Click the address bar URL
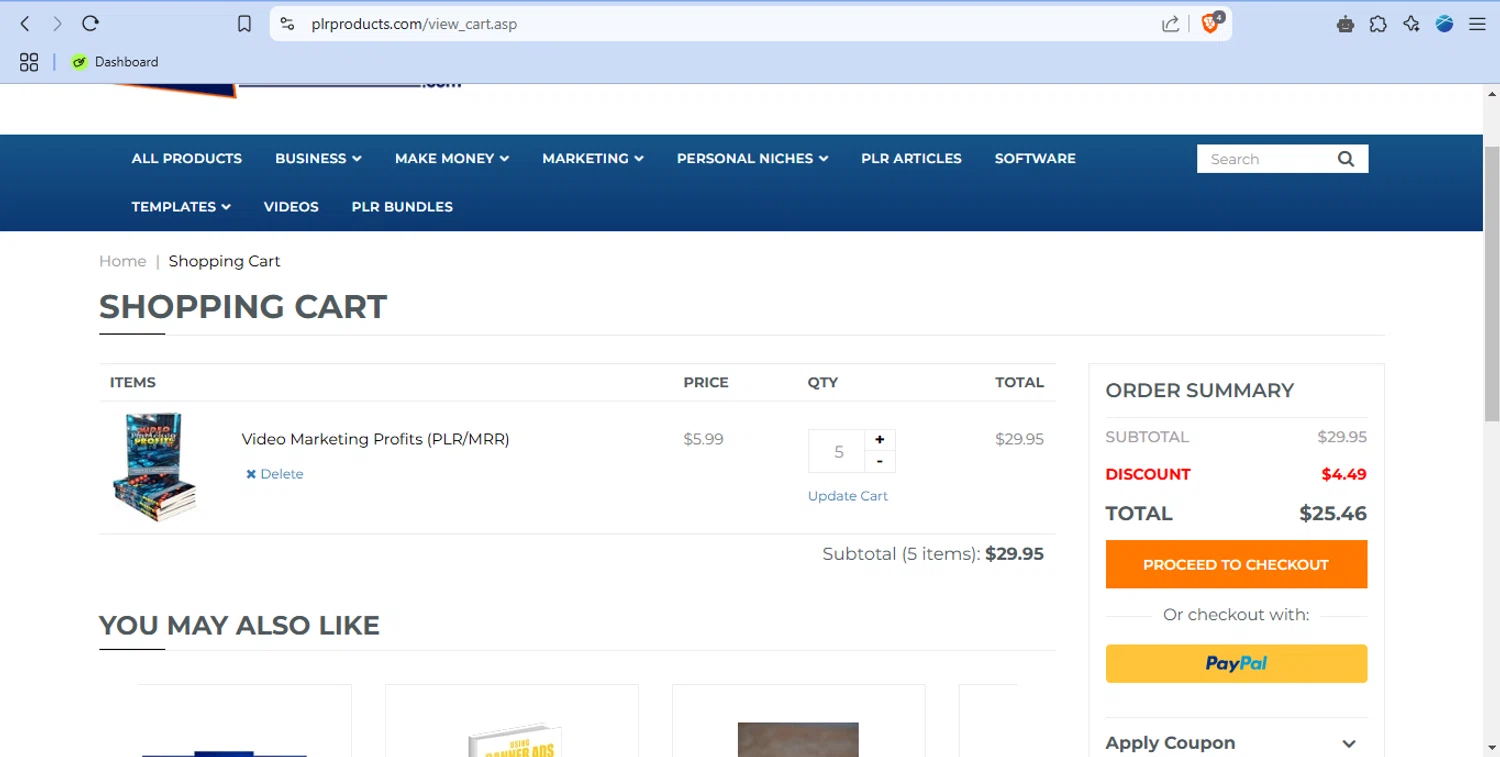1500x757 pixels. point(415,24)
